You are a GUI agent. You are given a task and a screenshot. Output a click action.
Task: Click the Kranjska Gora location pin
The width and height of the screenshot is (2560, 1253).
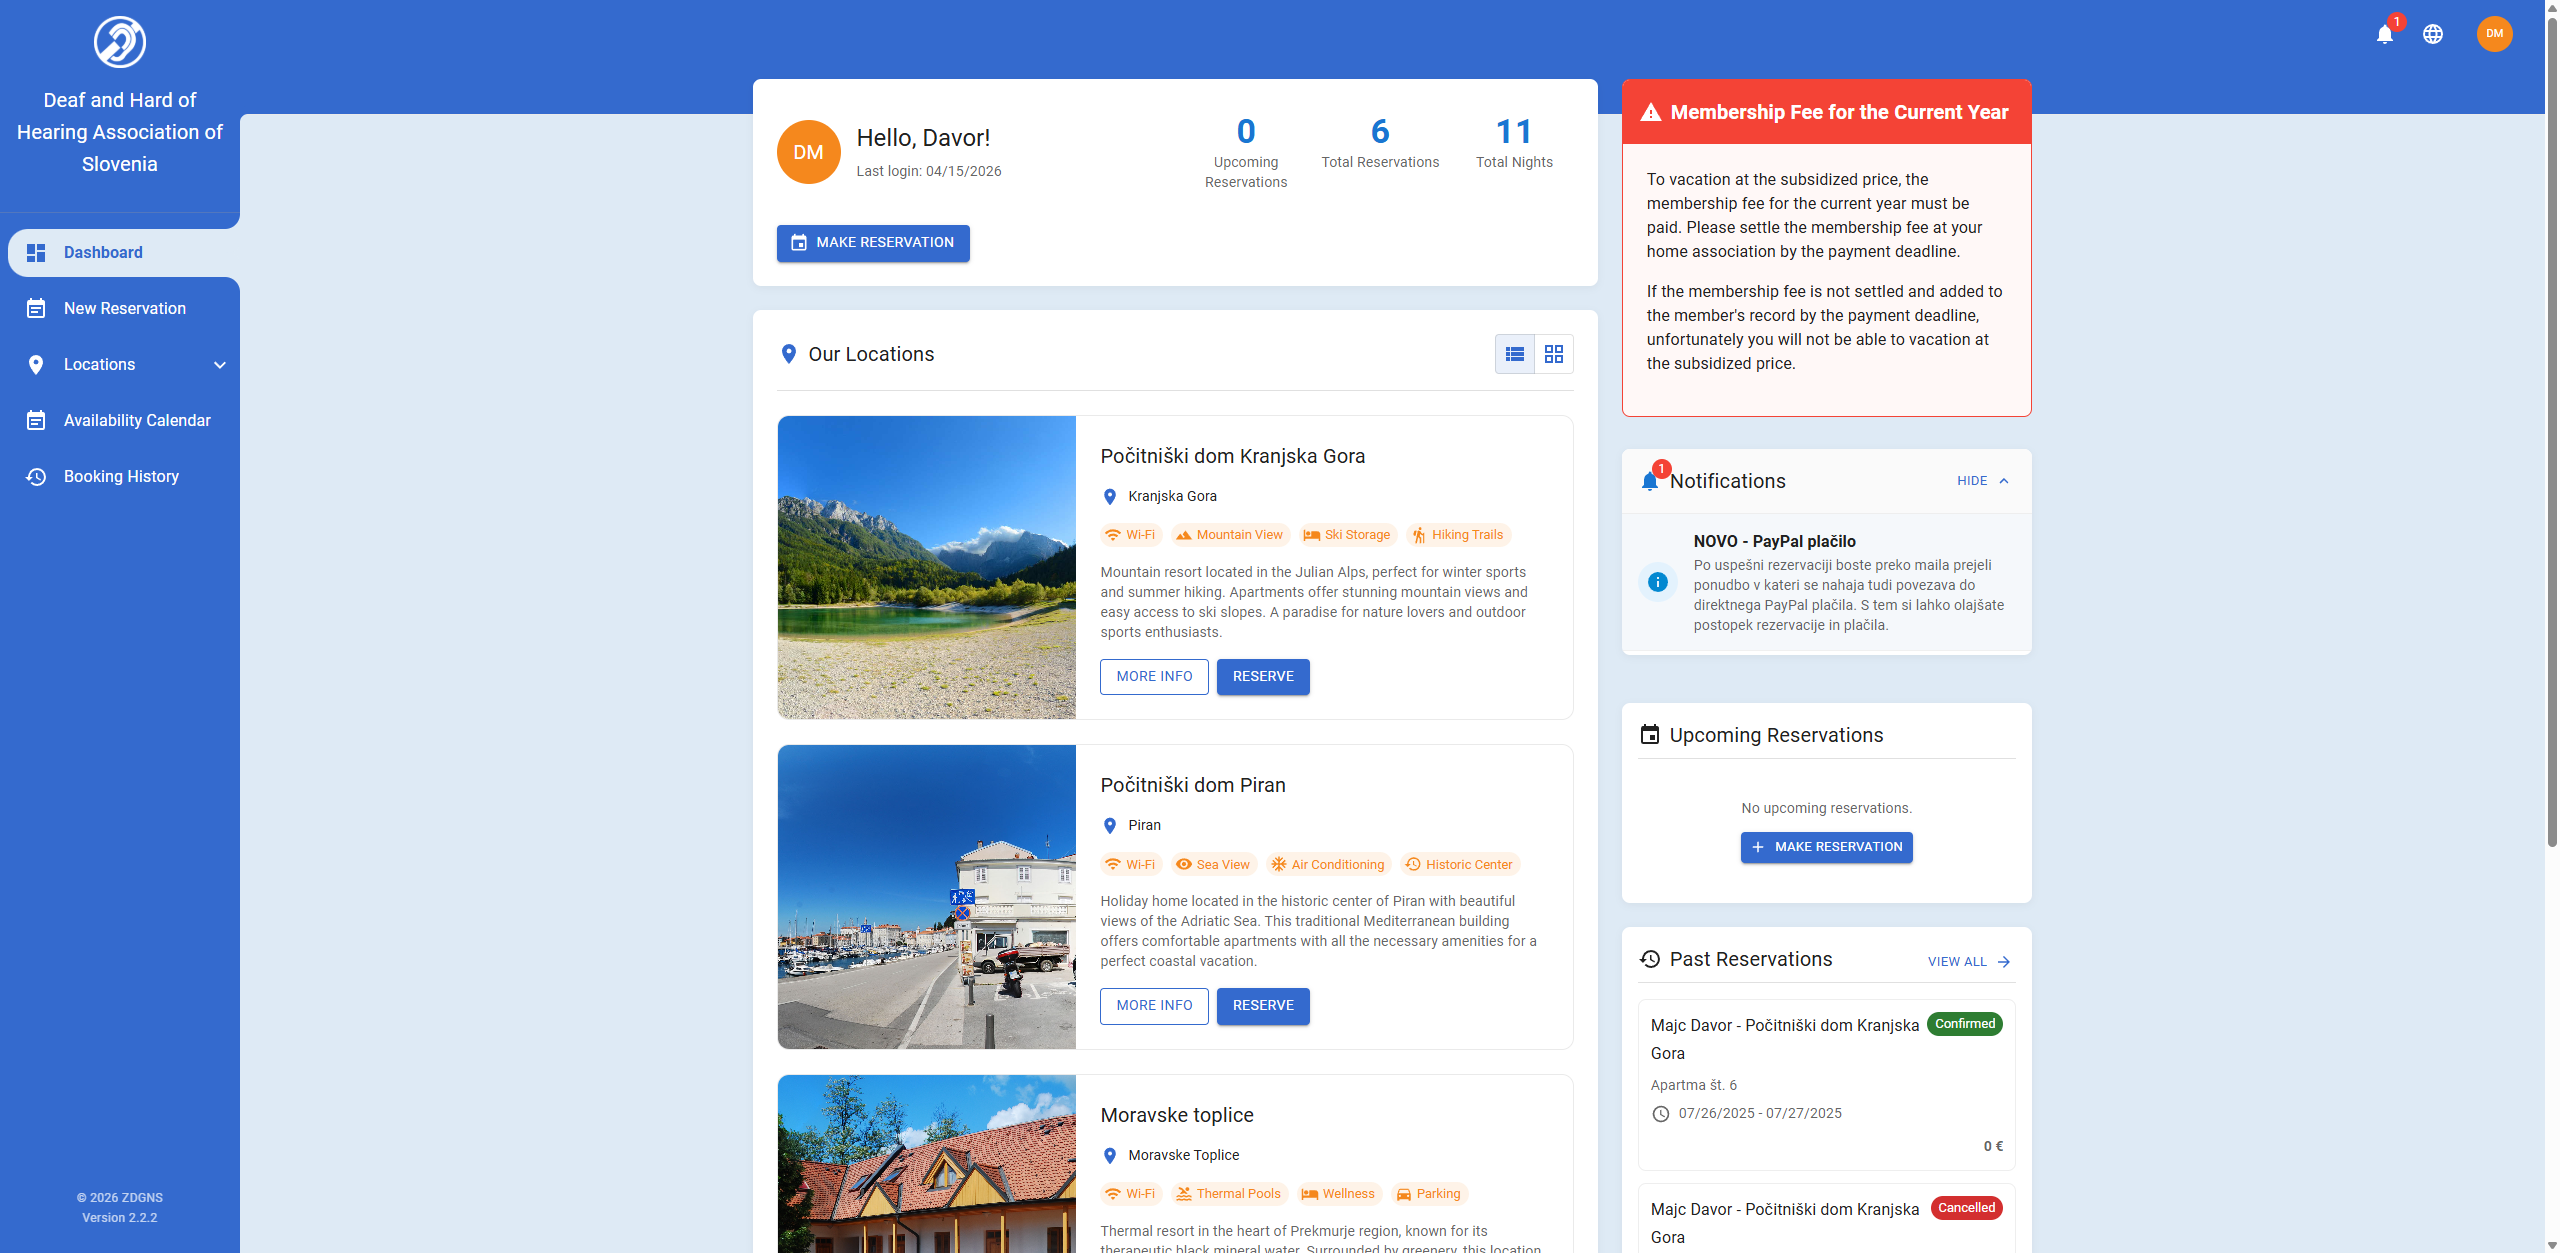click(x=1109, y=496)
